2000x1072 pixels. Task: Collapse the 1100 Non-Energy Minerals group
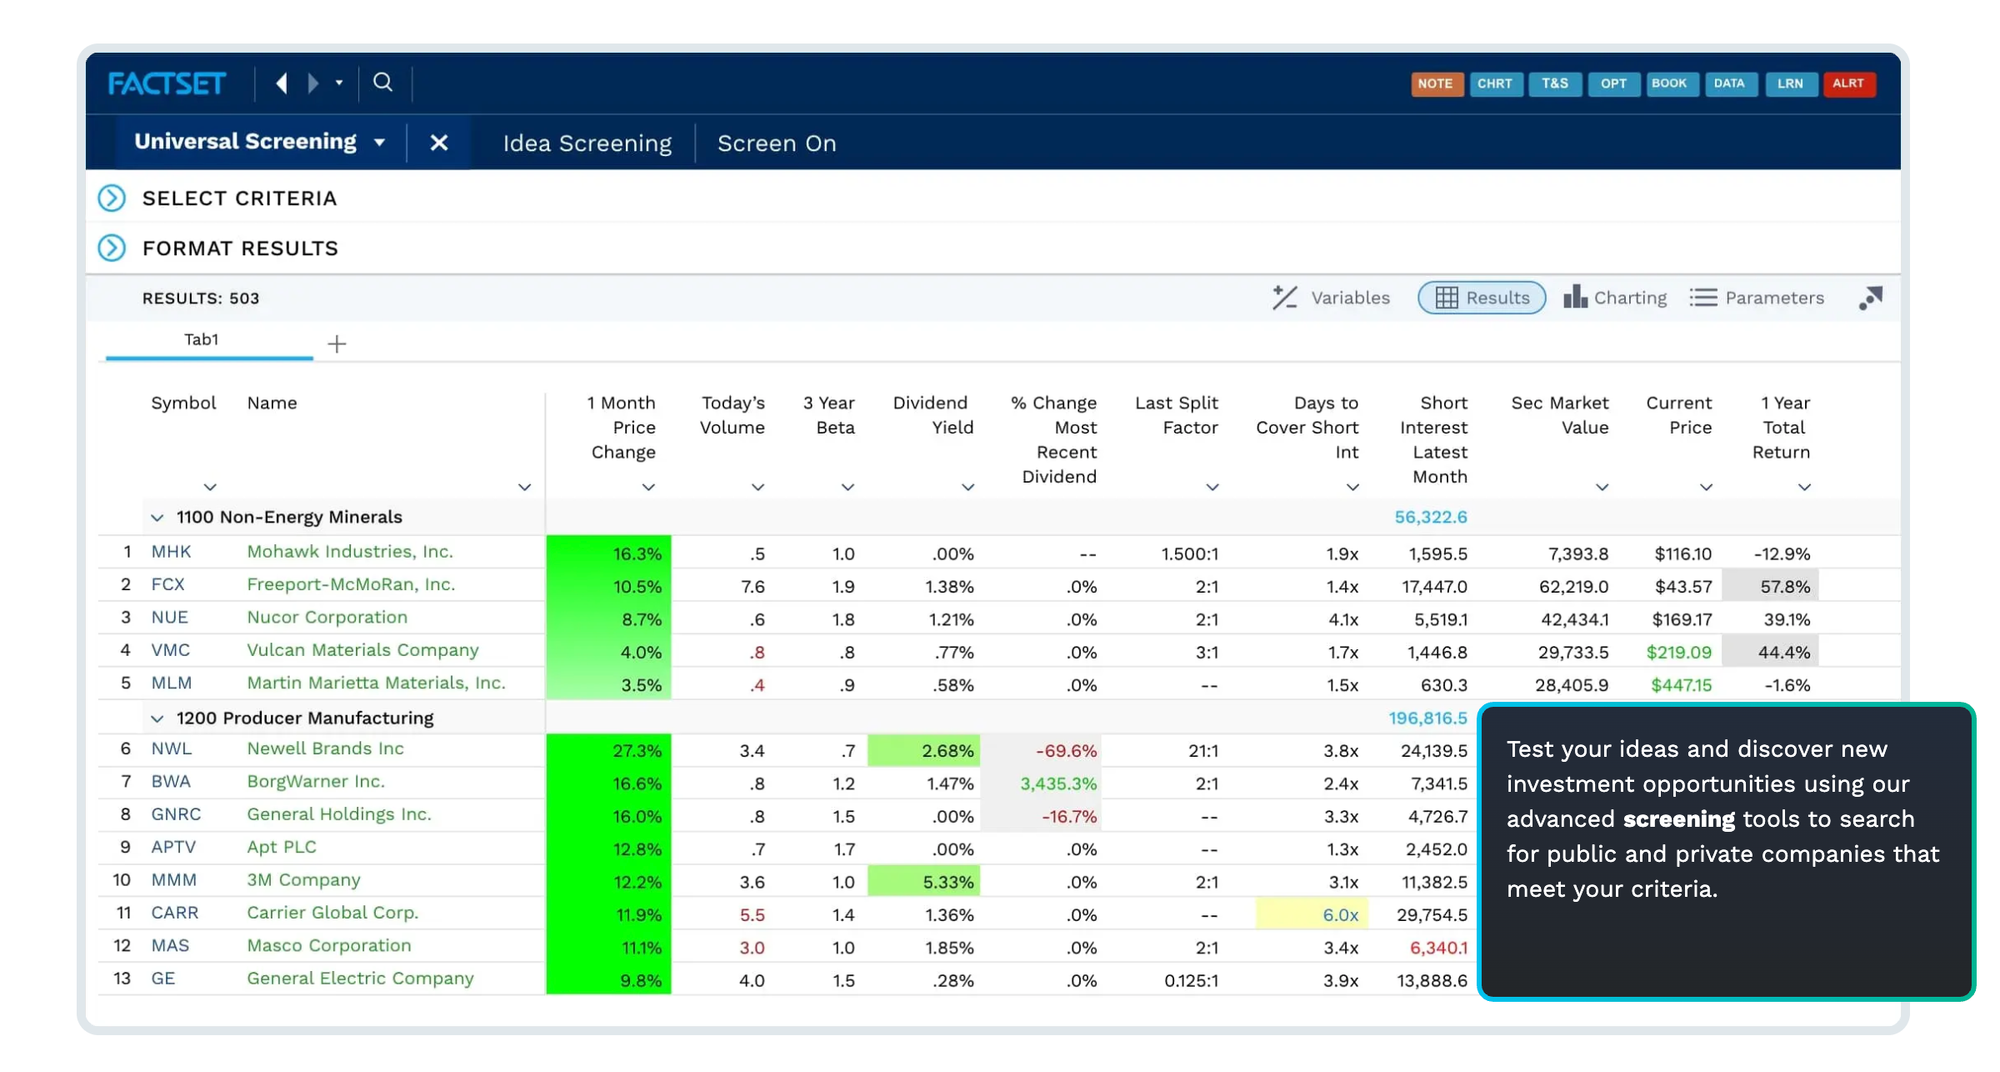157,517
